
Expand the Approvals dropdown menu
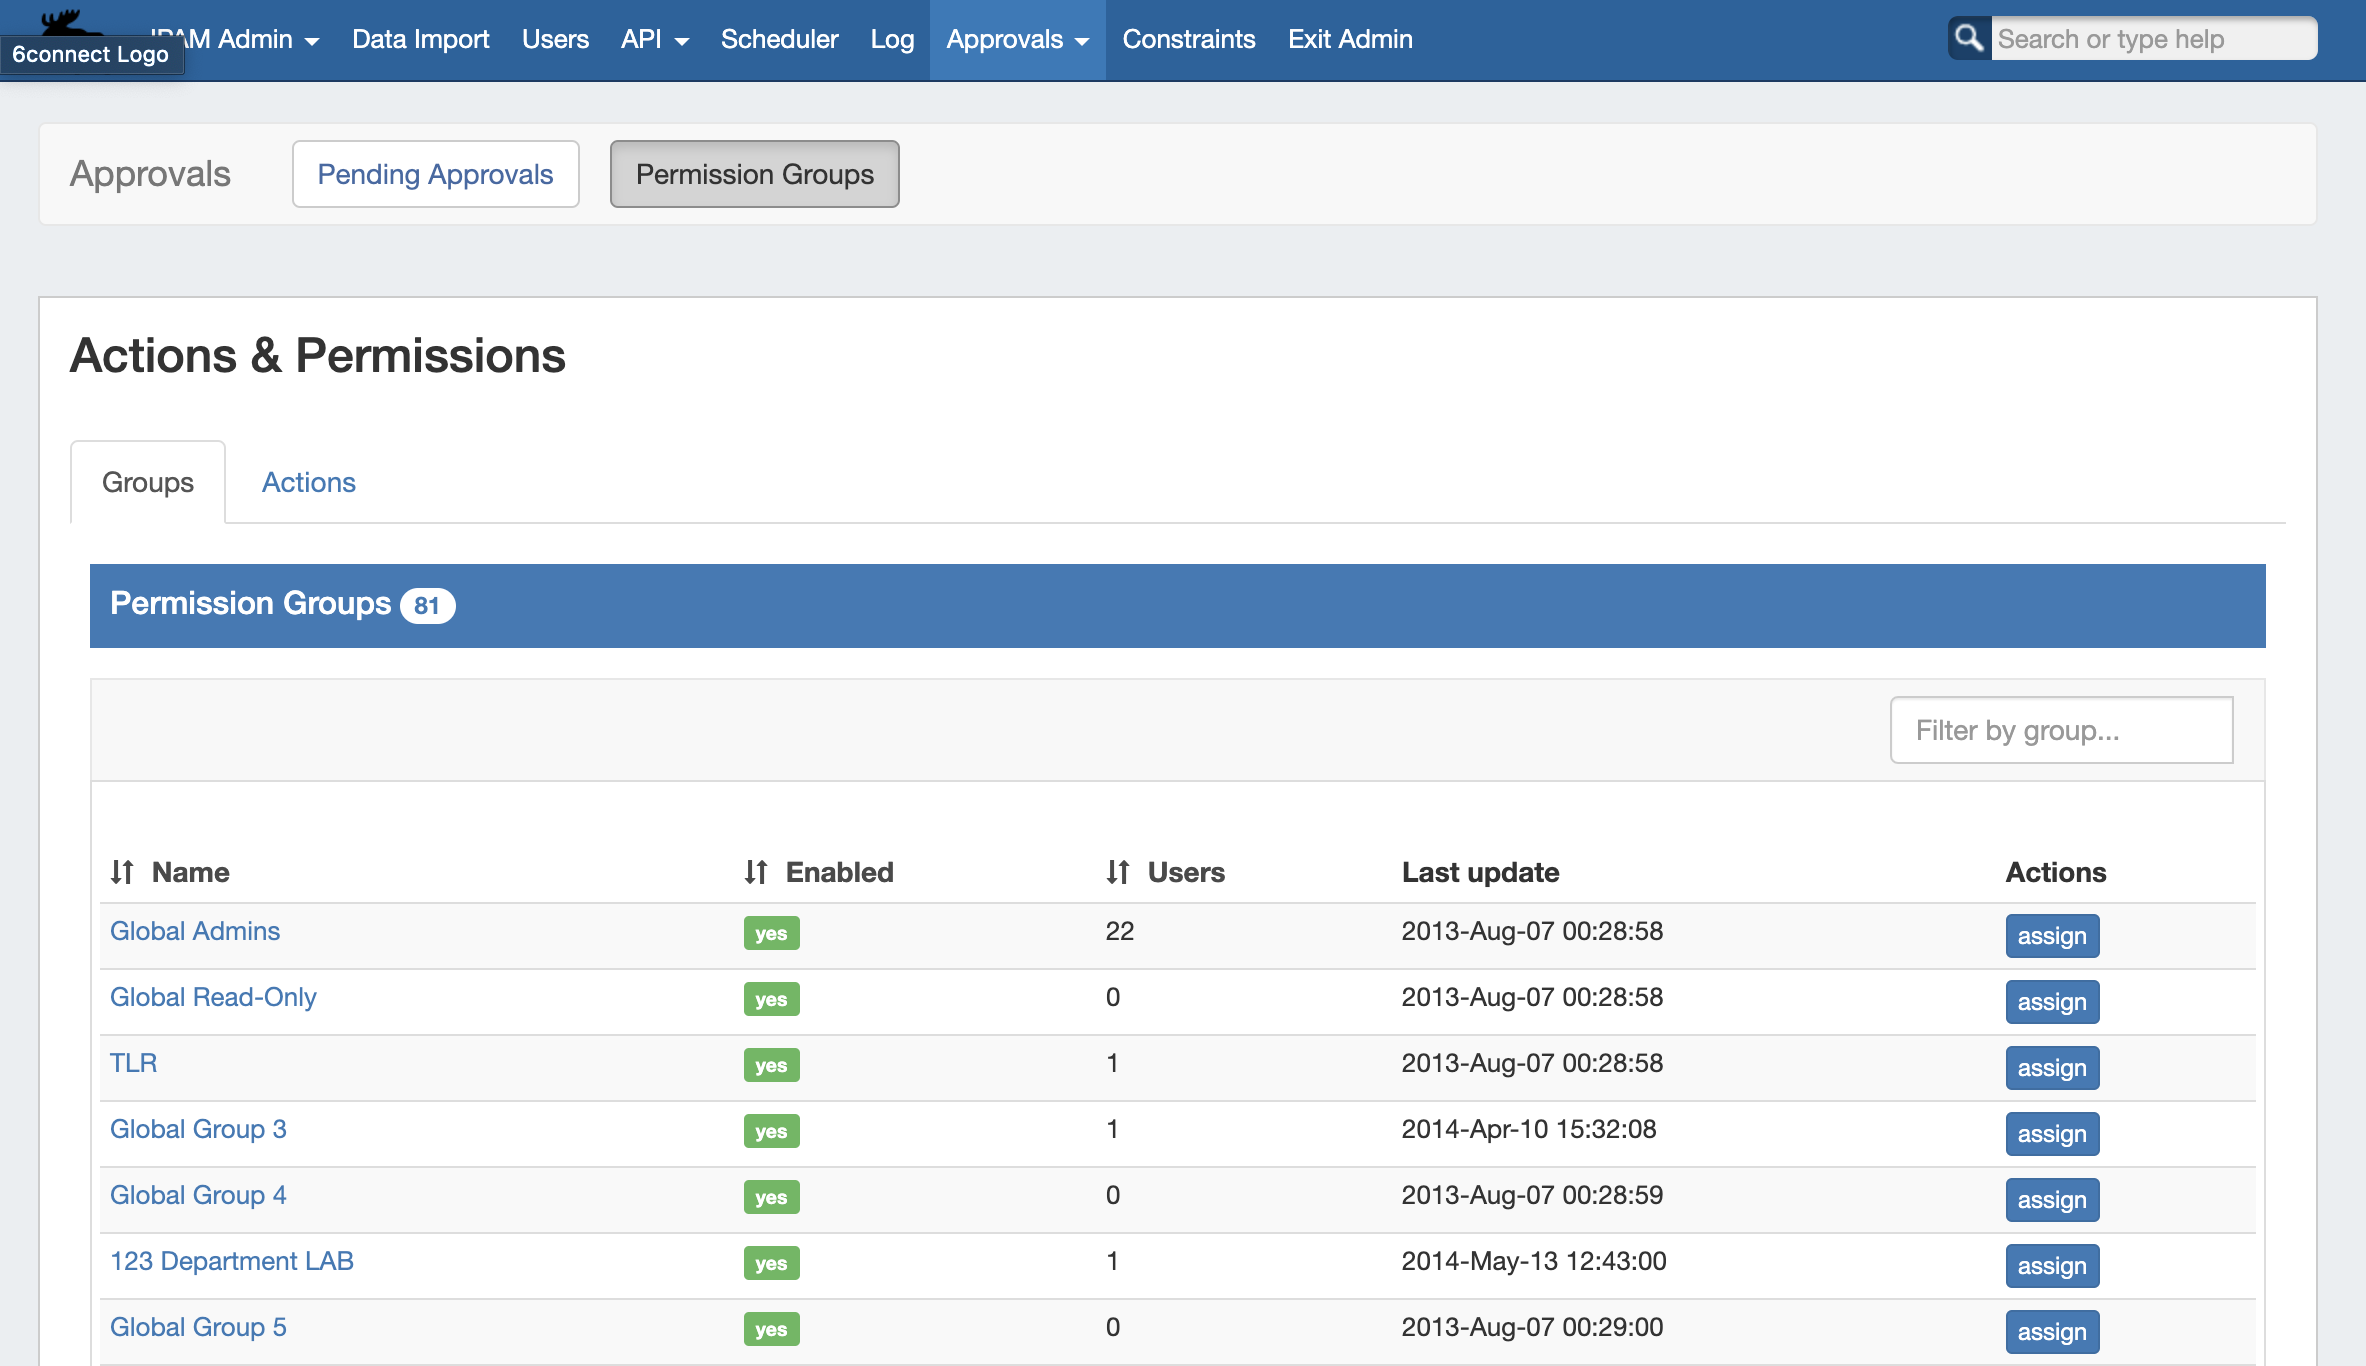[x=1017, y=40]
